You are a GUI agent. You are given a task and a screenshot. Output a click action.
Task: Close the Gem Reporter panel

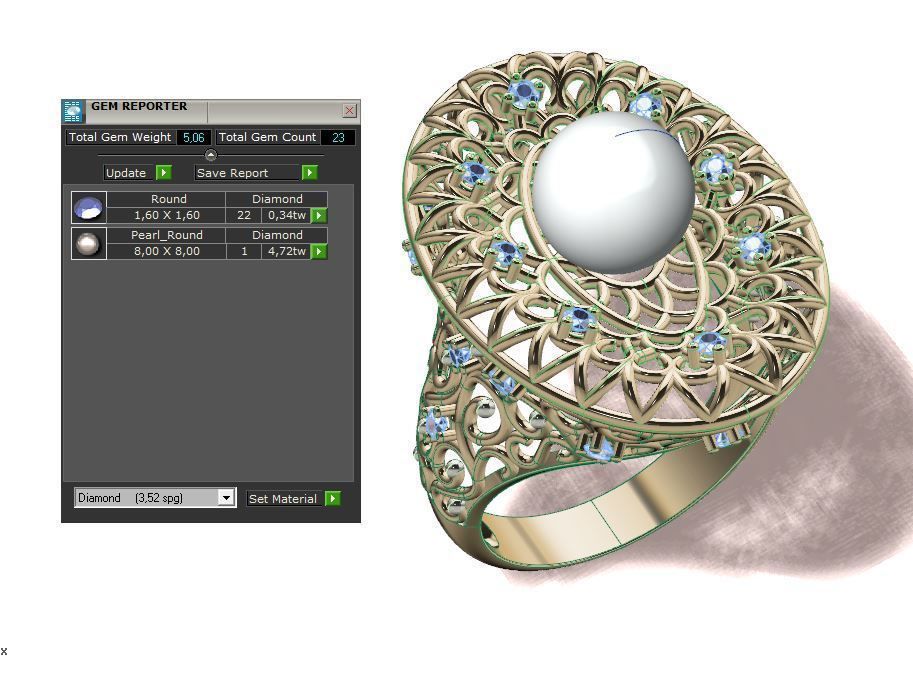(x=349, y=110)
